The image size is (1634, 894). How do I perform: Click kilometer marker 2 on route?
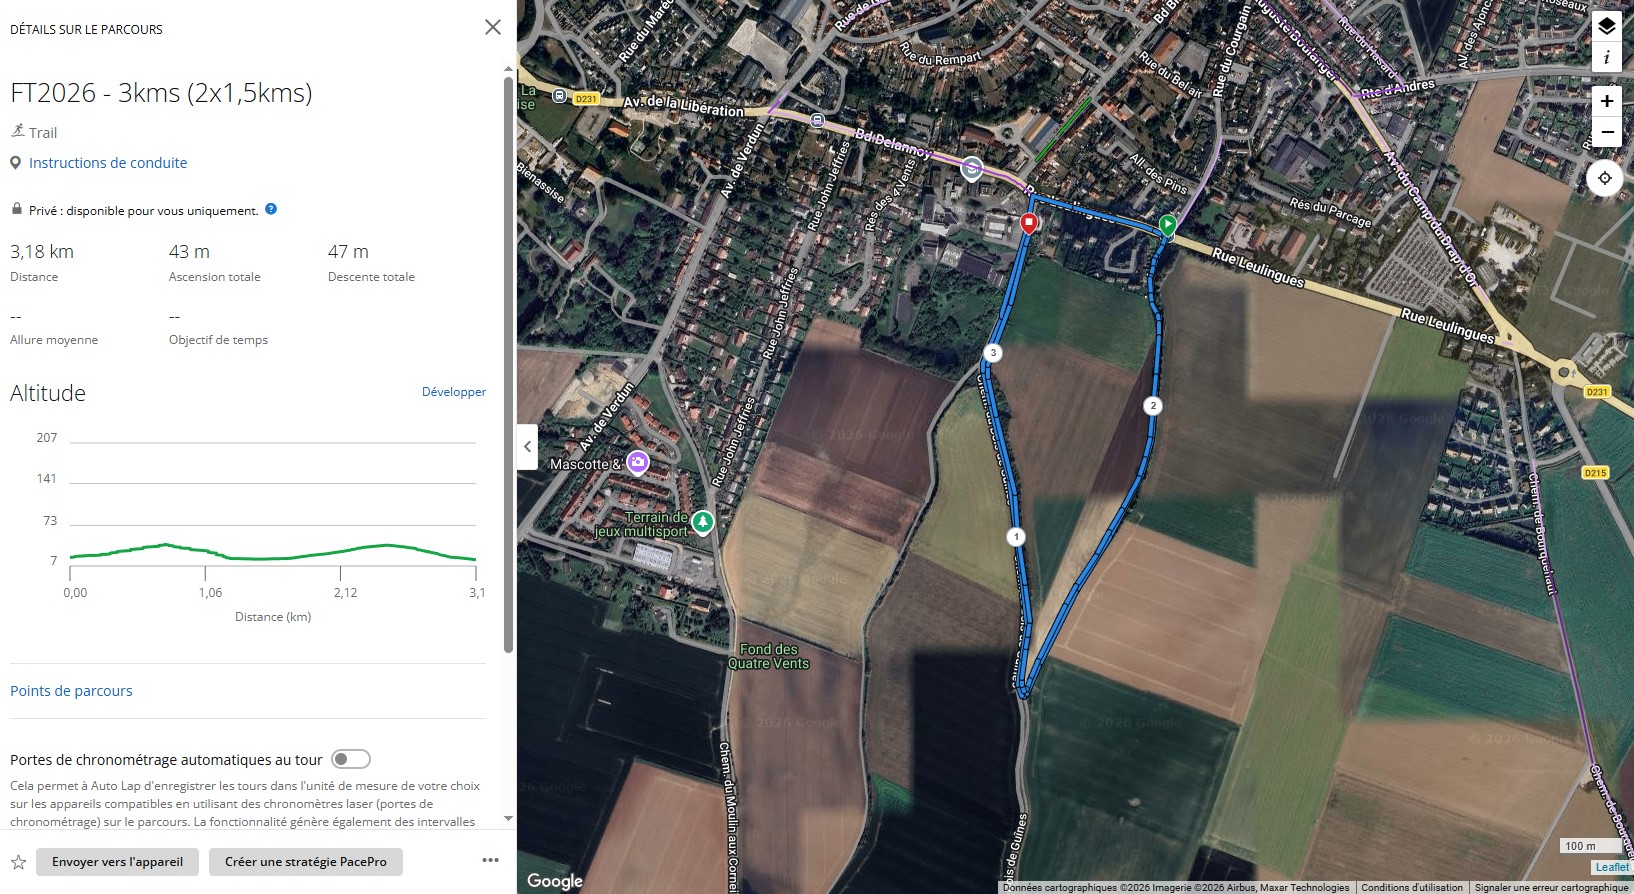[1153, 406]
